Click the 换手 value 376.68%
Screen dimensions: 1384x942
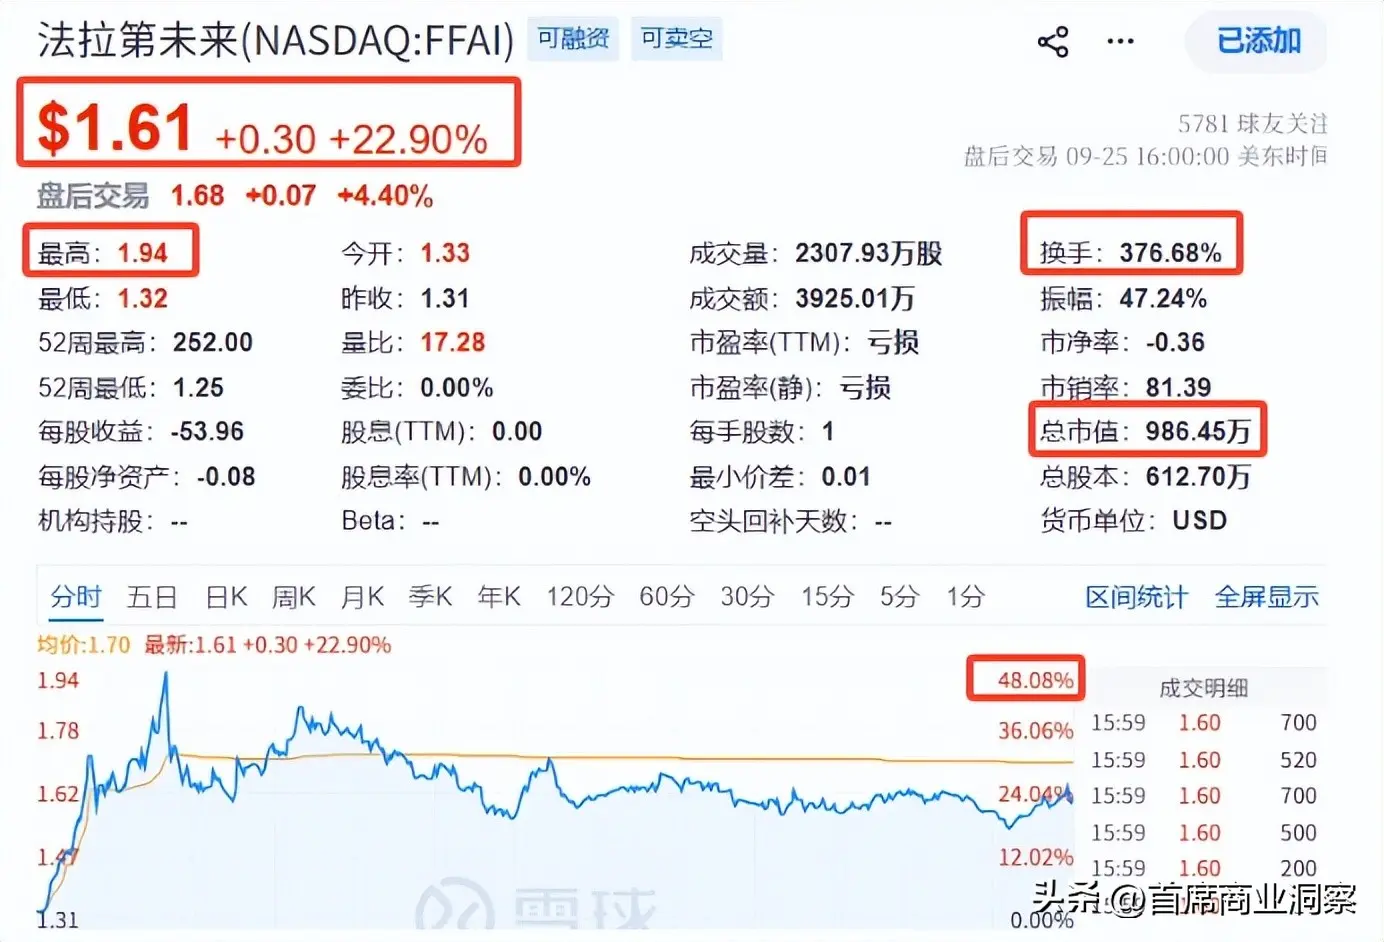click(1171, 253)
